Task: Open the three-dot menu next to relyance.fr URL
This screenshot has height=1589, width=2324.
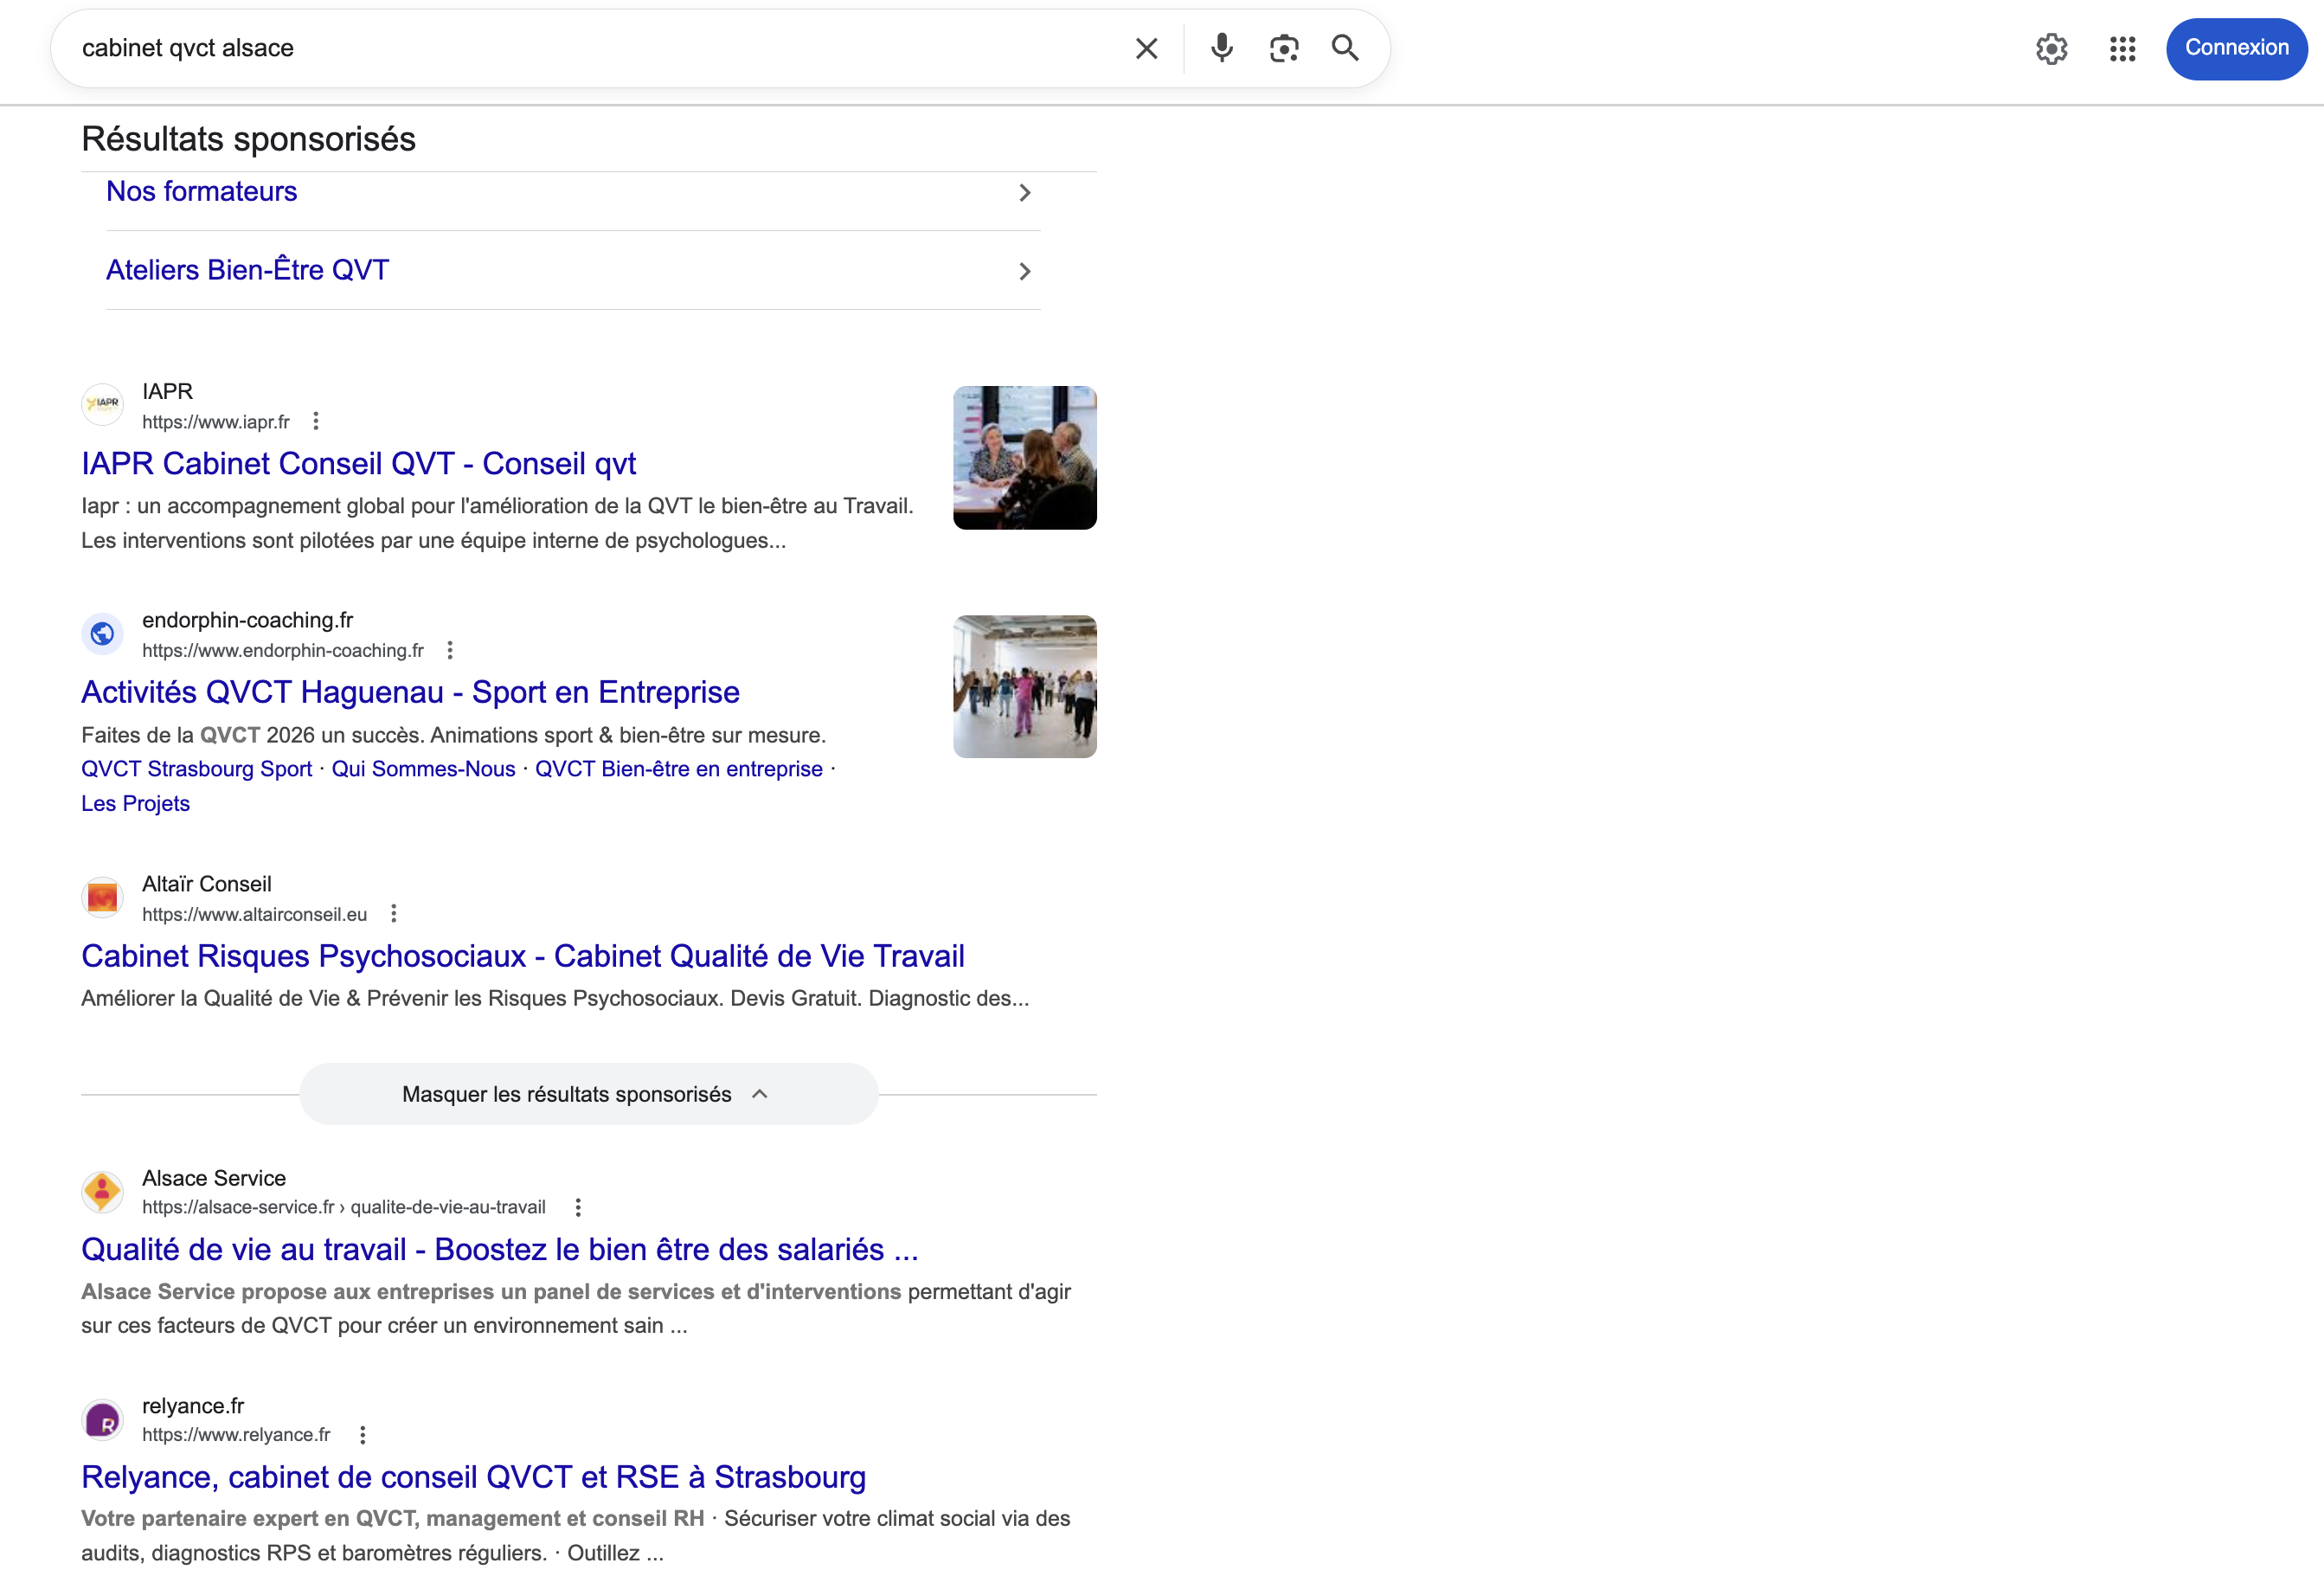Action: coord(363,1435)
